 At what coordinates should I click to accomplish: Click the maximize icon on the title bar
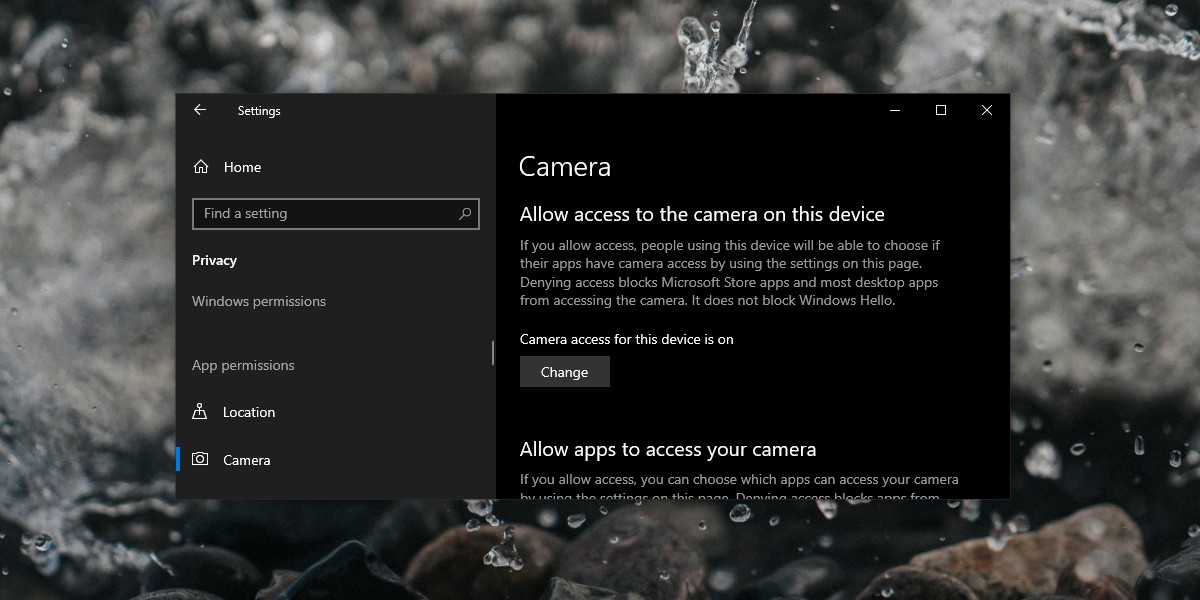[940, 110]
